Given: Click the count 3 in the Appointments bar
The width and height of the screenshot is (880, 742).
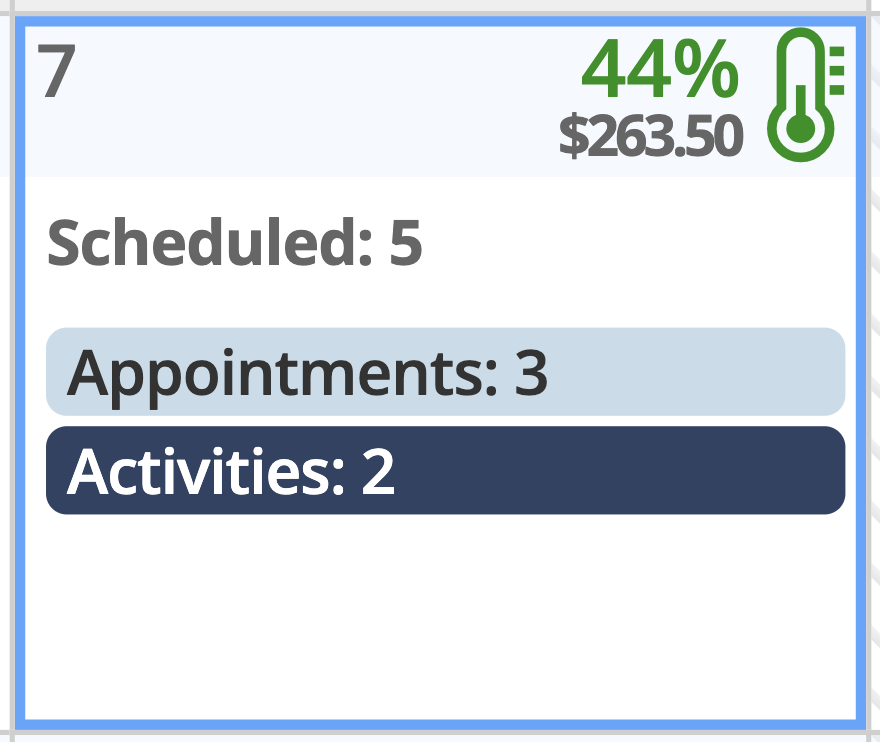Looking at the screenshot, I should (x=531, y=372).
